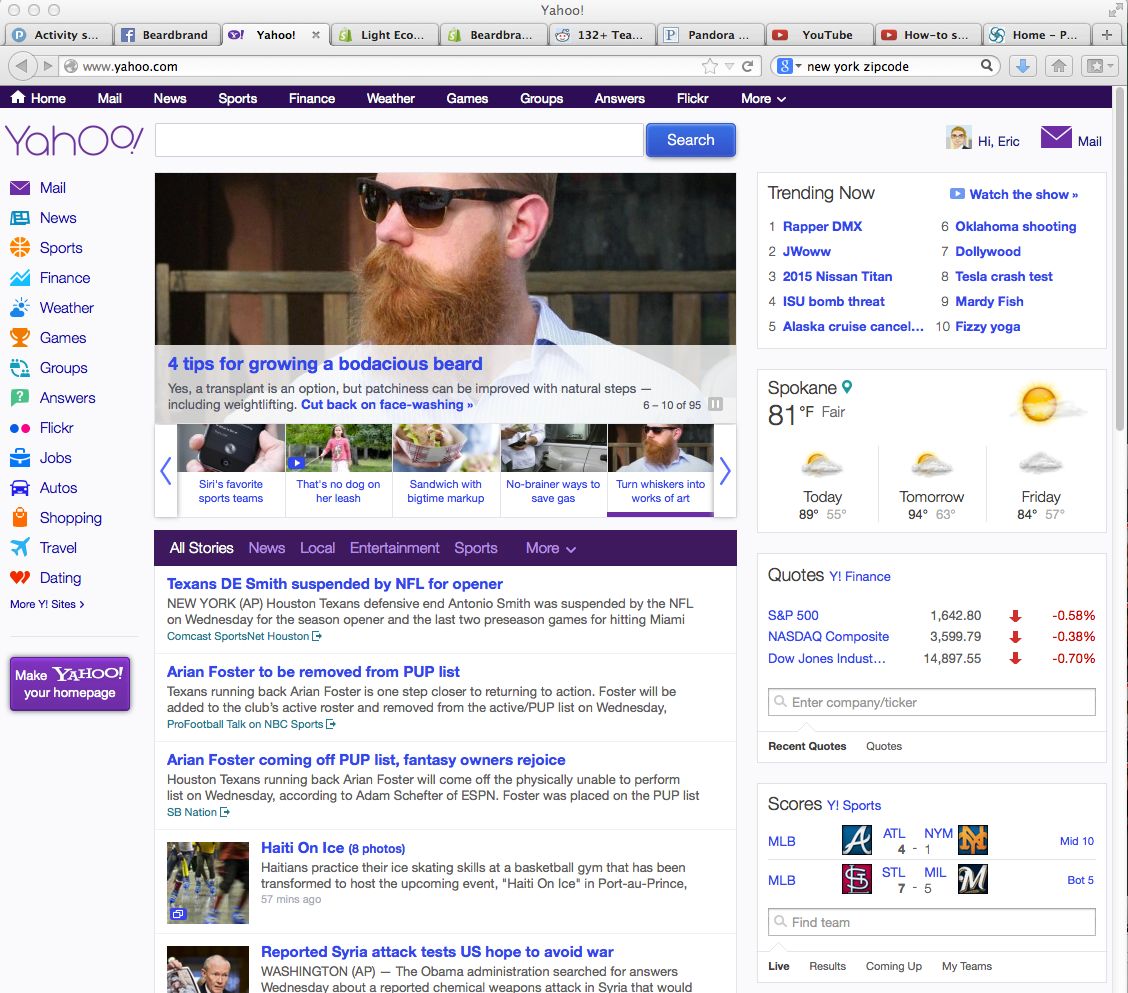1128x993 pixels.
Task: Select the Travel airplane icon in the sidebar
Action: click(x=22, y=547)
